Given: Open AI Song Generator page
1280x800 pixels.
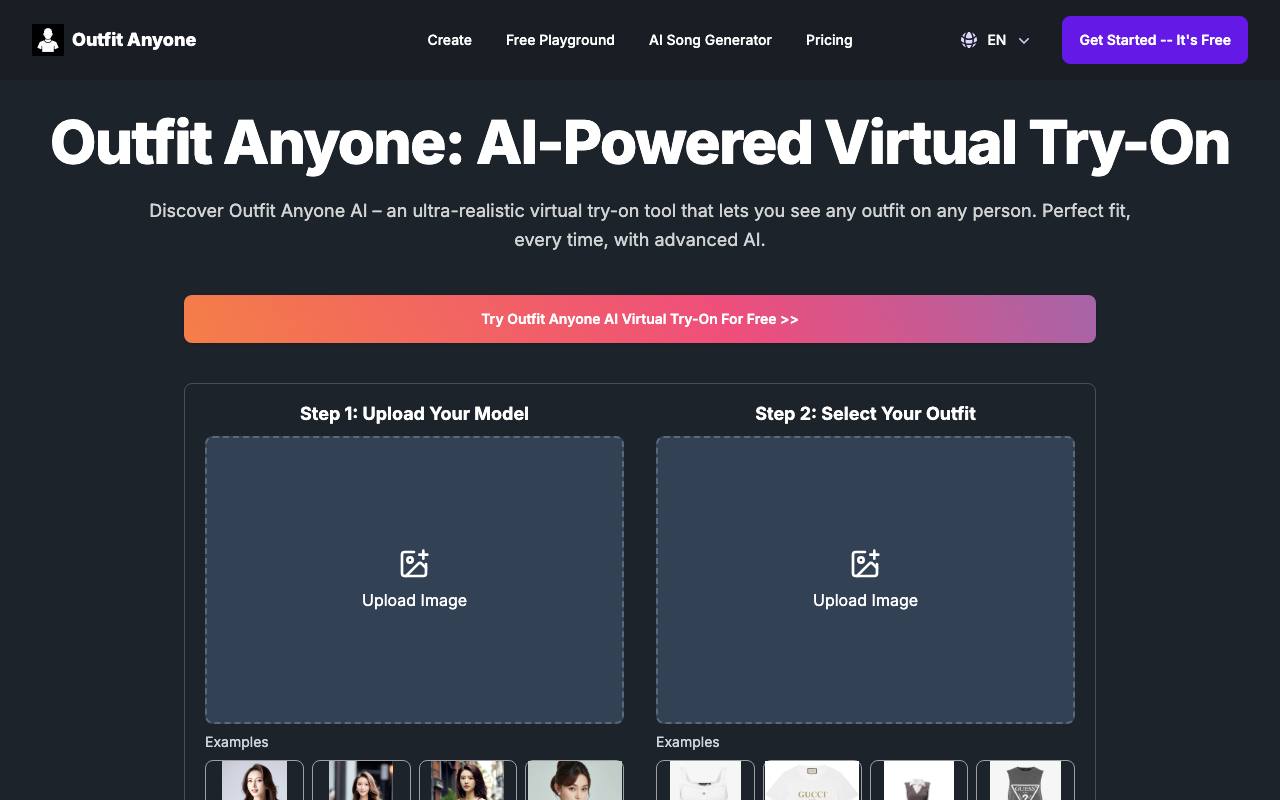Looking at the screenshot, I should coord(710,40).
